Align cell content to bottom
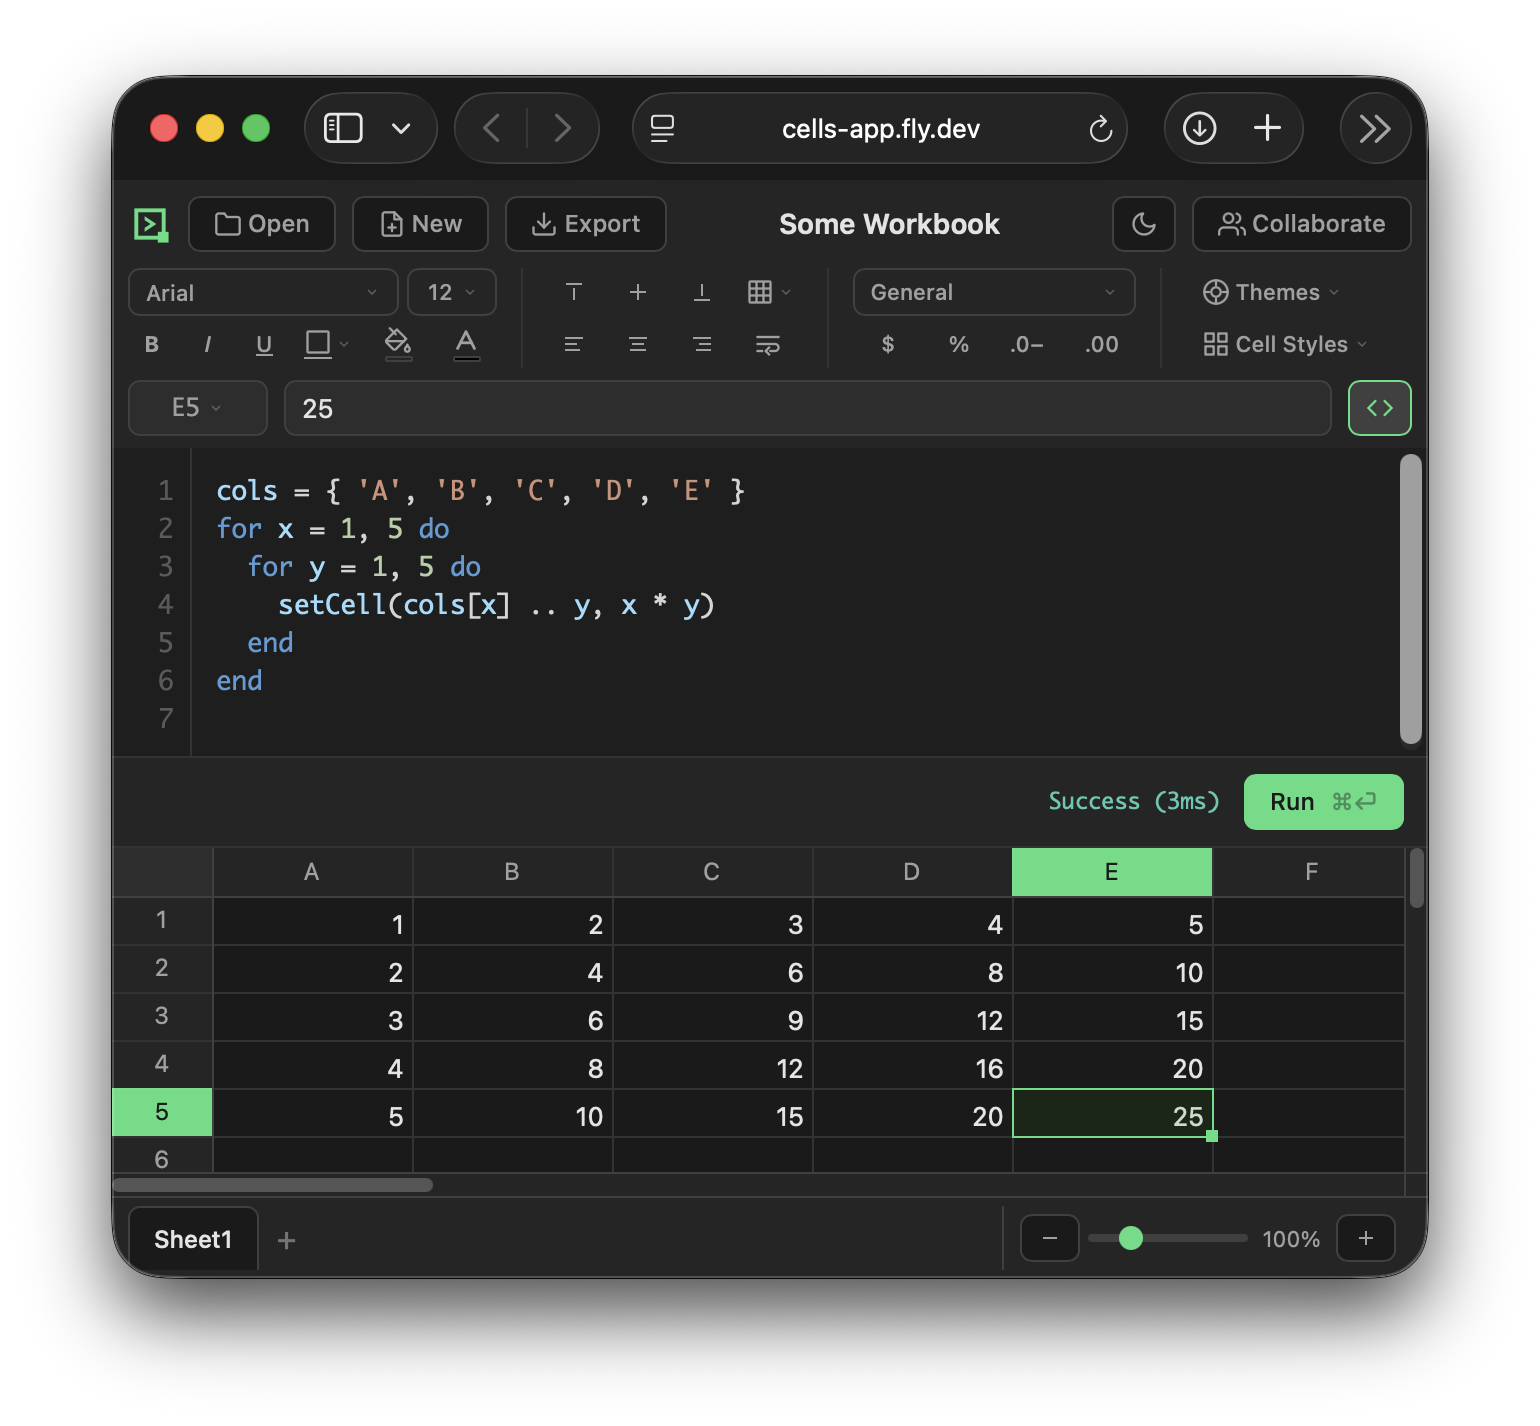The width and height of the screenshot is (1540, 1426). [702, 292]
